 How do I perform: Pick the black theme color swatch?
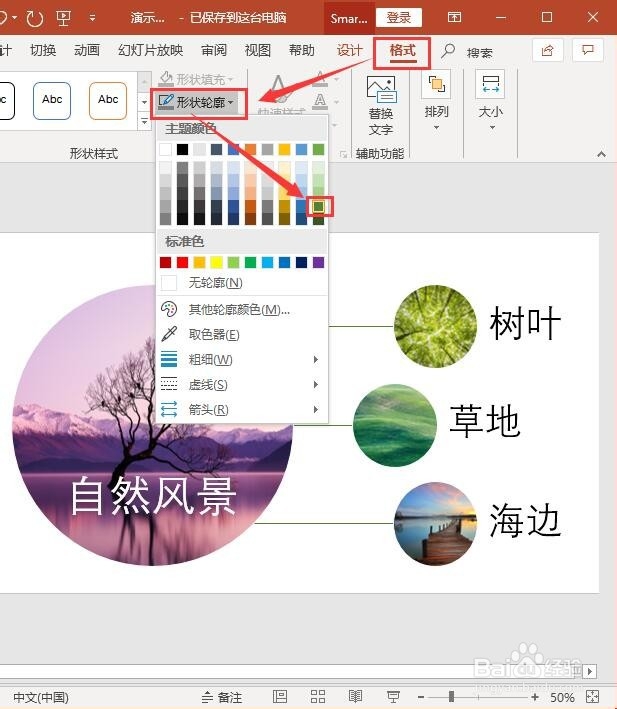coord(182,149)
